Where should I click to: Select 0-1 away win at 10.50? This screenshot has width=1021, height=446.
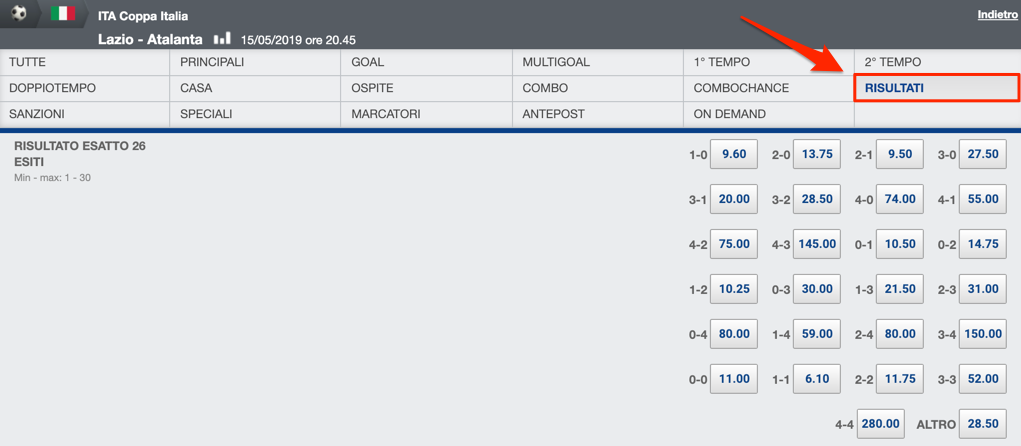(x=901, y=244)
